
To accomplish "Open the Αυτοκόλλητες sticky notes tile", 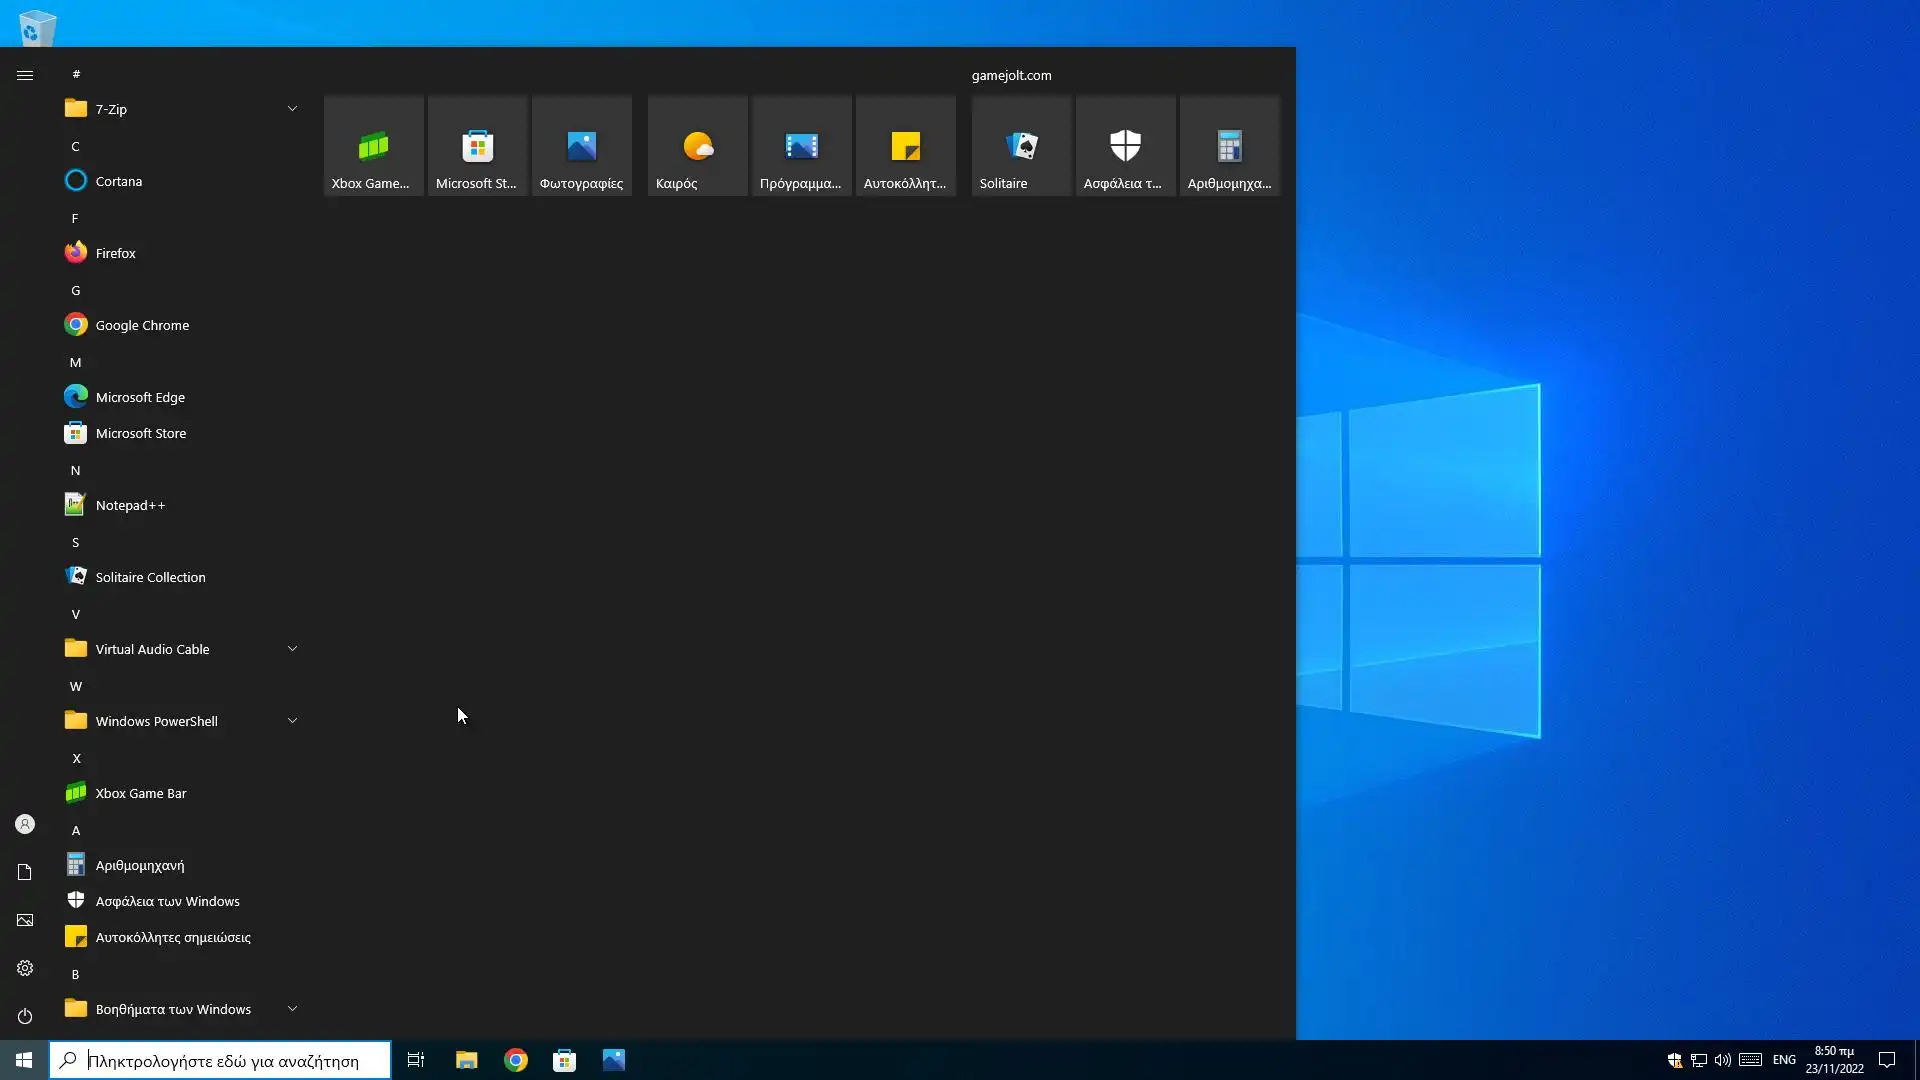I will click(x=905, y=146).
